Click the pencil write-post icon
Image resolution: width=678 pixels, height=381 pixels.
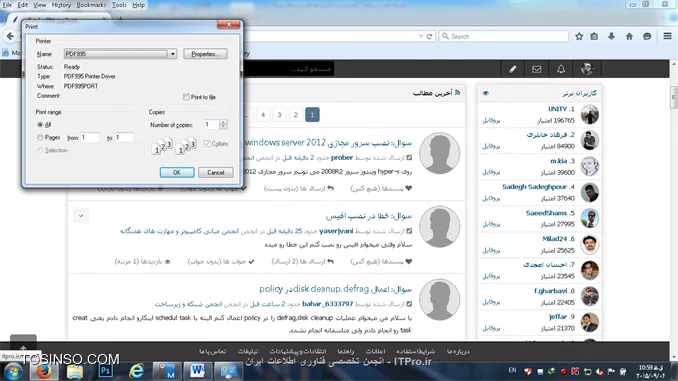512,69
